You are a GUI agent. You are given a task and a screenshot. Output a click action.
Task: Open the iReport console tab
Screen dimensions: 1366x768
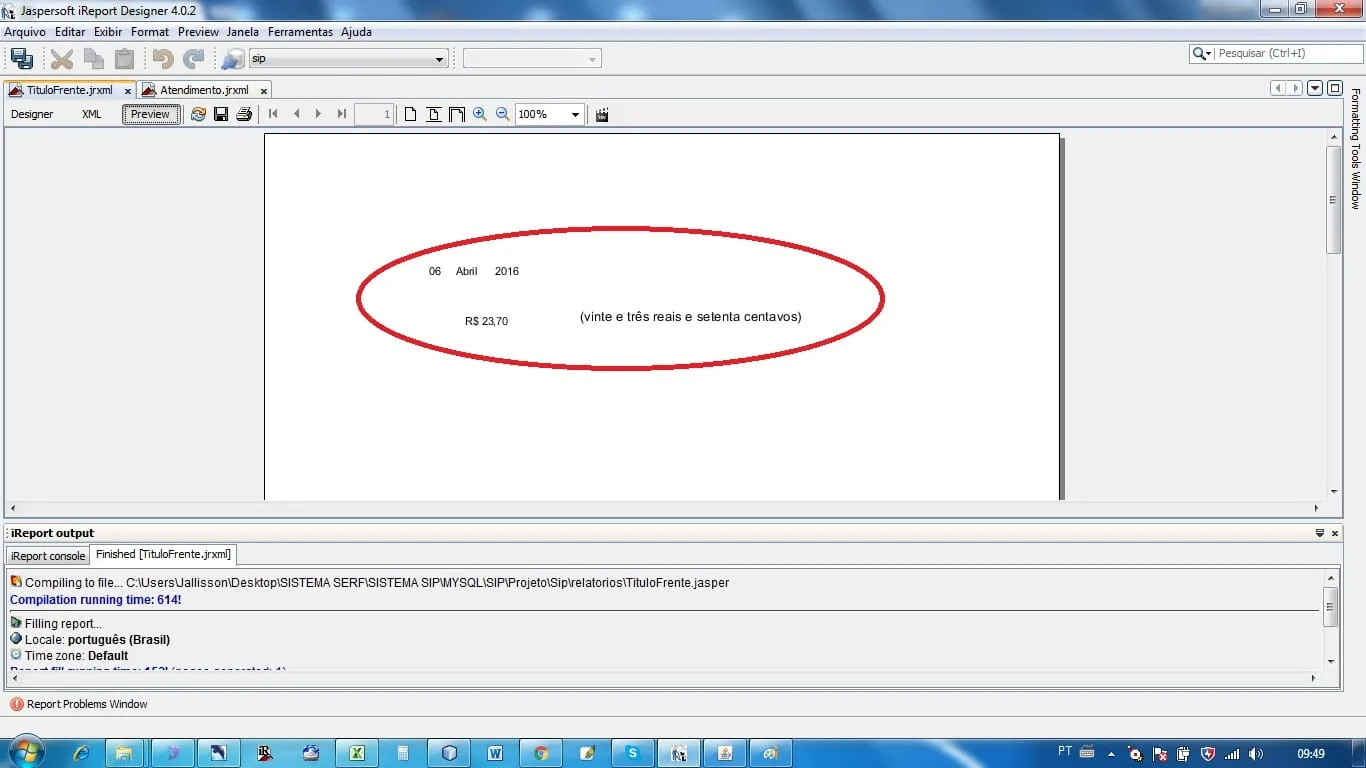tap(48, 556)
